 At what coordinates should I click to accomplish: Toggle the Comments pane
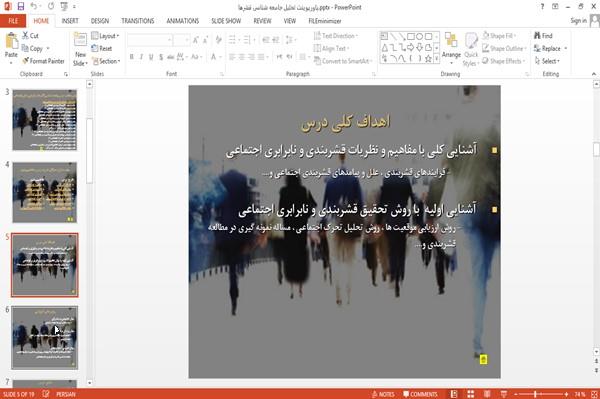tap(420, 394)
